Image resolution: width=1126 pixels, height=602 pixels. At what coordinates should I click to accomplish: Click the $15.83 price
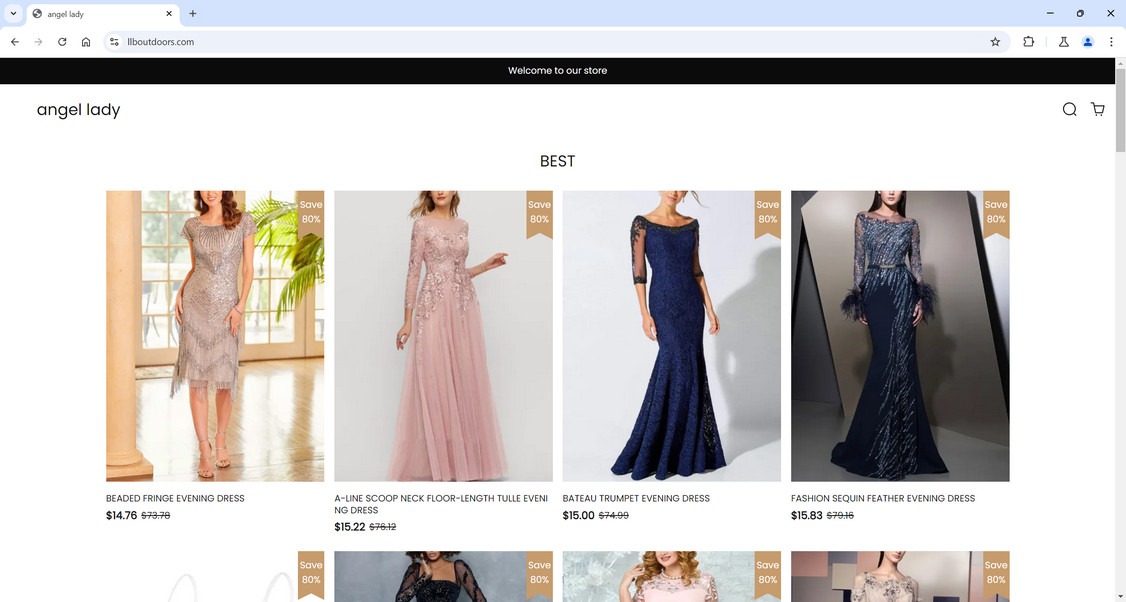(806, 515)
